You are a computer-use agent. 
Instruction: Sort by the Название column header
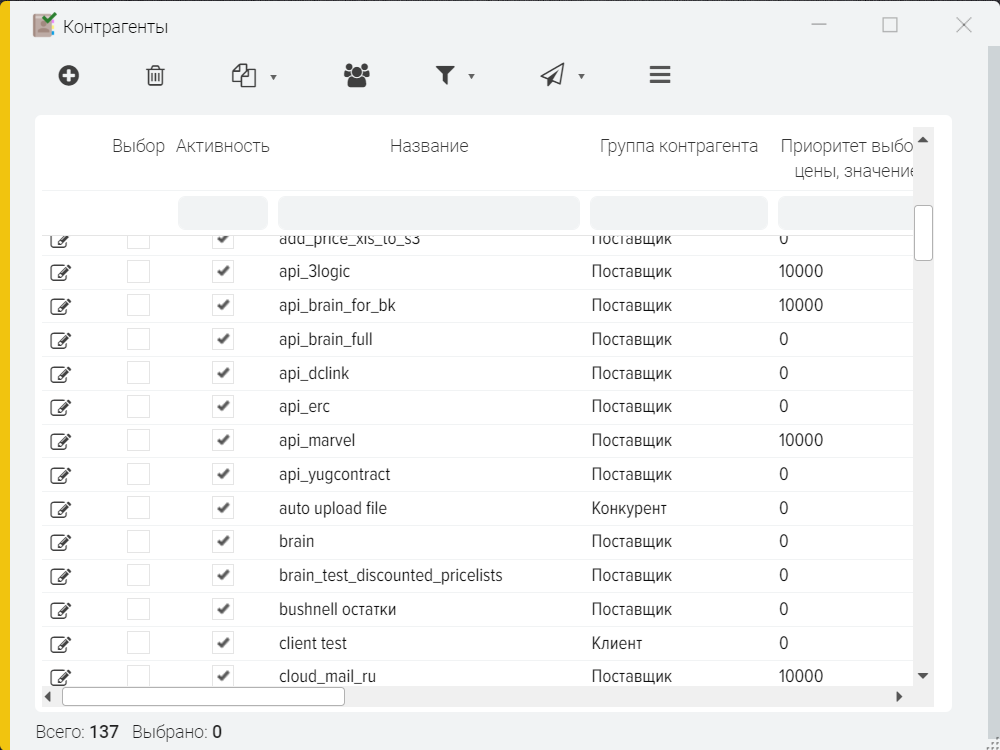point(428,146)
